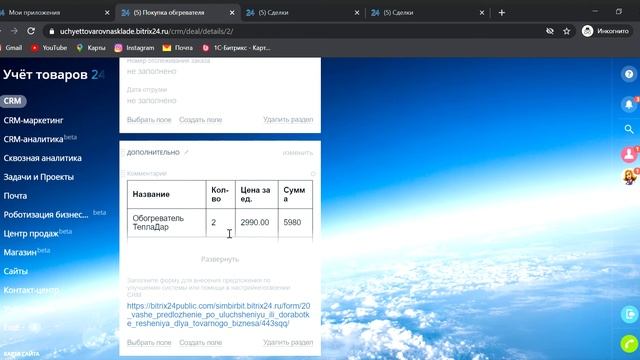
Task: Click Выбрать поле in the Дополнительно section
Action: (x=149, y=342)
